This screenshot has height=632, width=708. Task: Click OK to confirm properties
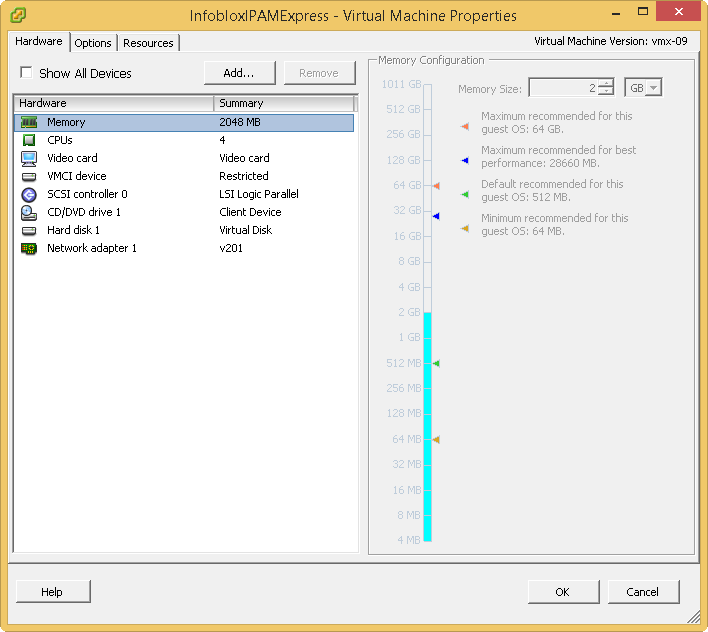564,592
